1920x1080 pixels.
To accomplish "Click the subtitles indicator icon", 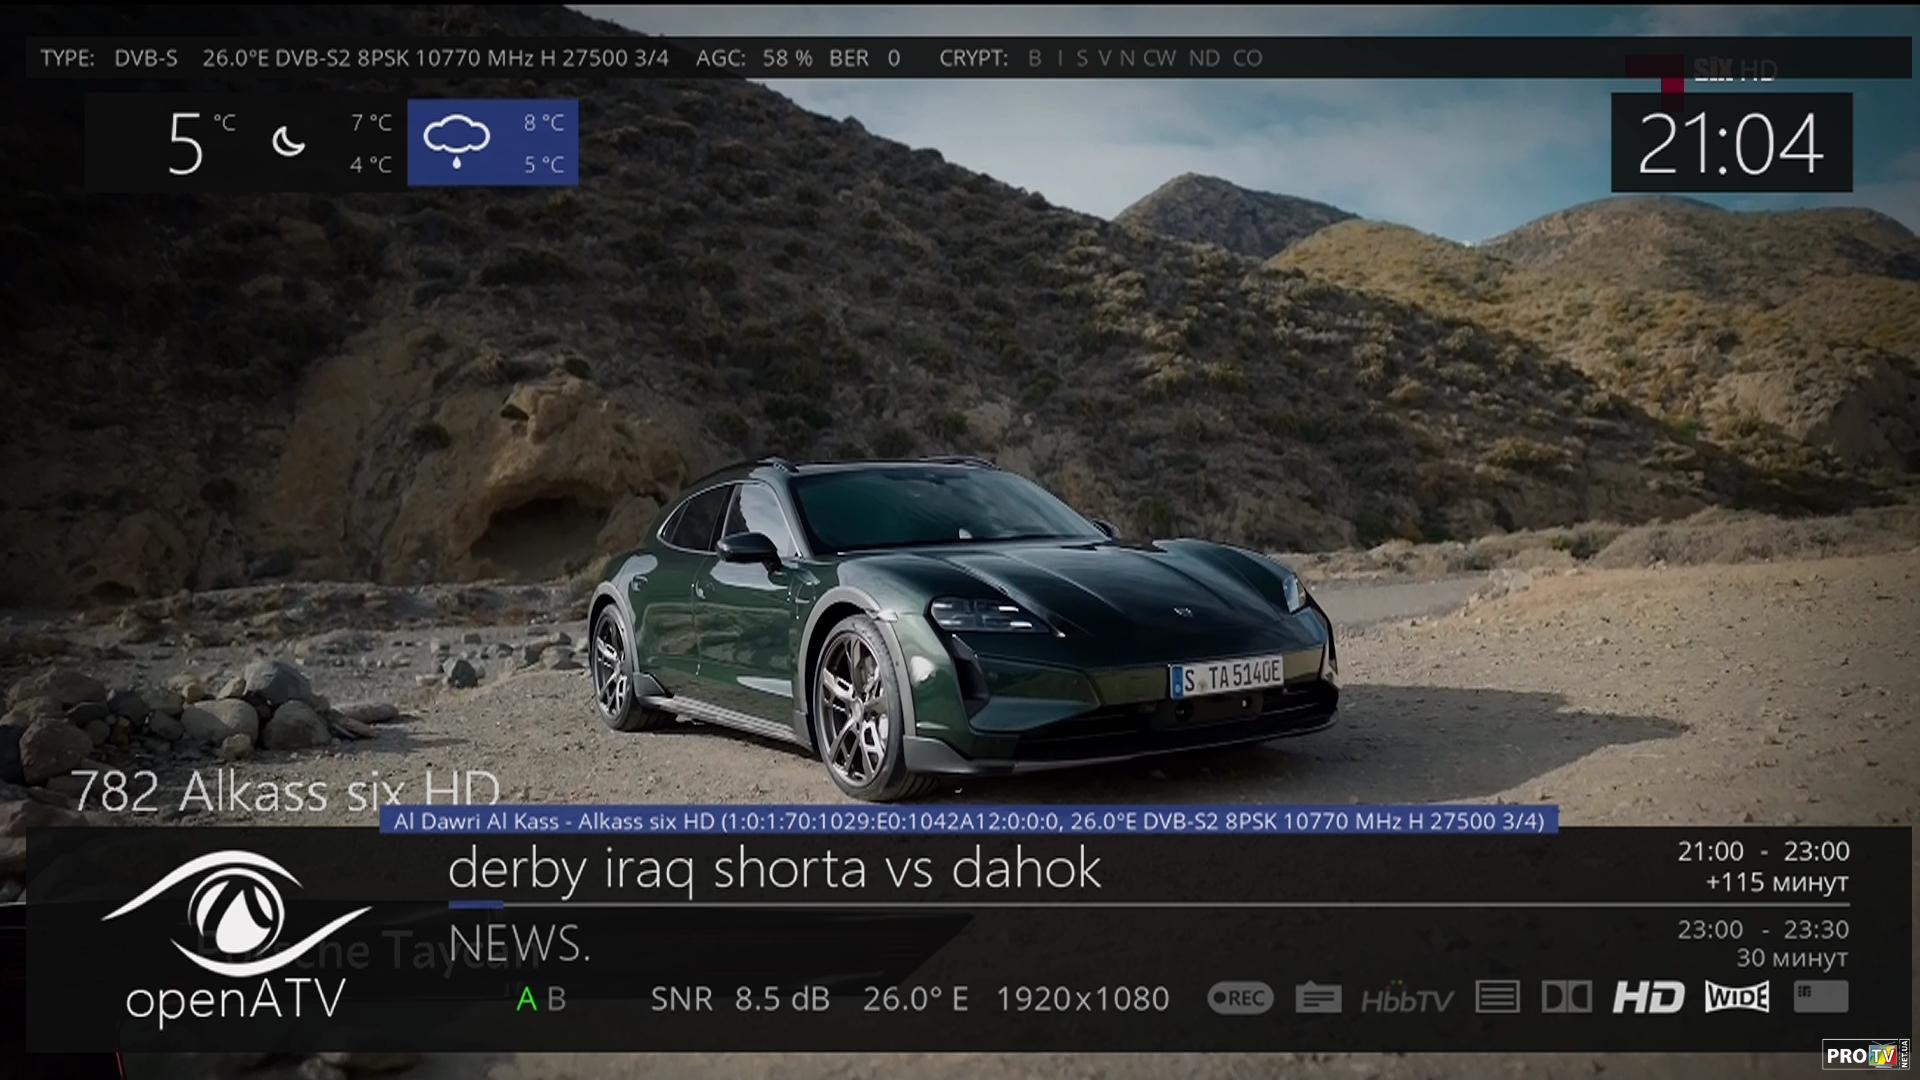I will (x=1318, y=998).
